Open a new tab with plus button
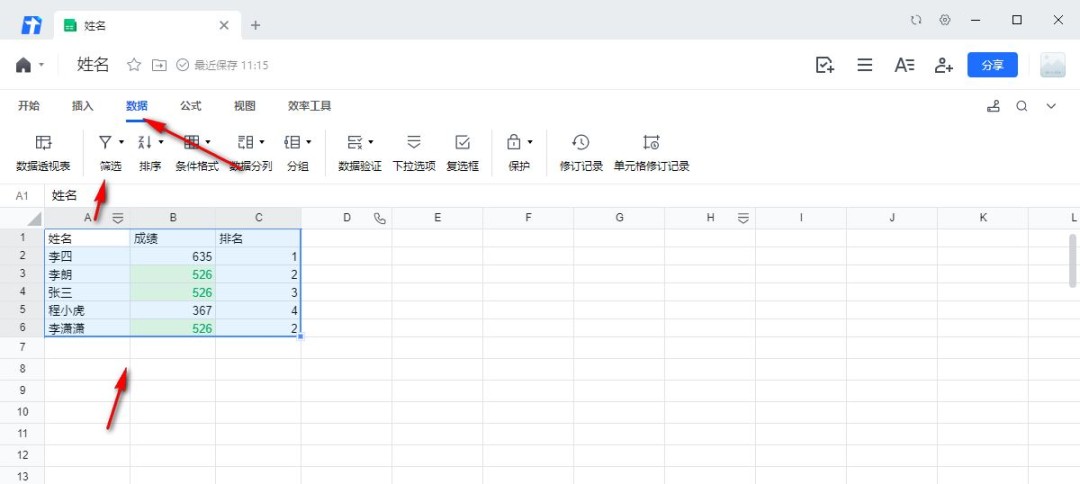The height and width of the screenshot is (484, 1080). coord(256,25)
